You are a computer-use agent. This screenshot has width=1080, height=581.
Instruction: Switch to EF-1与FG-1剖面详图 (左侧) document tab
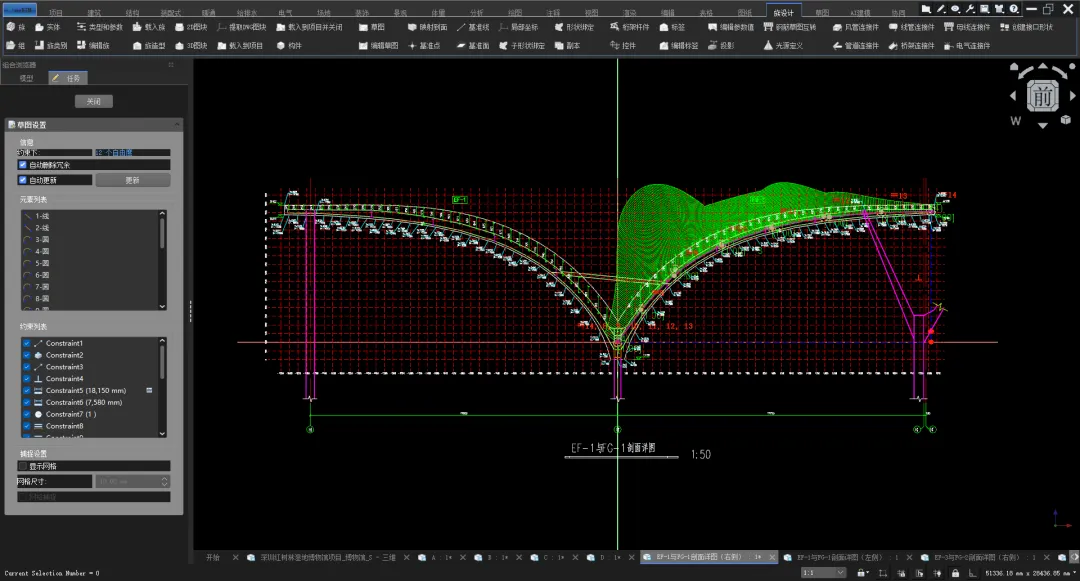tap(848, 557)
